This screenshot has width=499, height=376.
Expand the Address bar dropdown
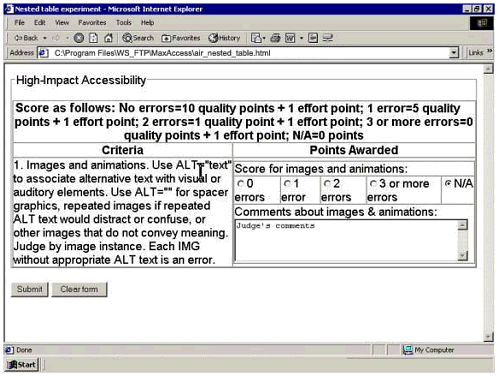pos(453,53)
